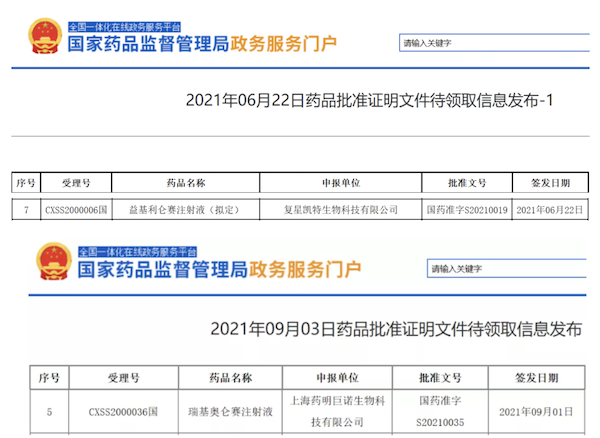Select row number 5 cell
The image size is (600, 438).
tap(49, 412)
